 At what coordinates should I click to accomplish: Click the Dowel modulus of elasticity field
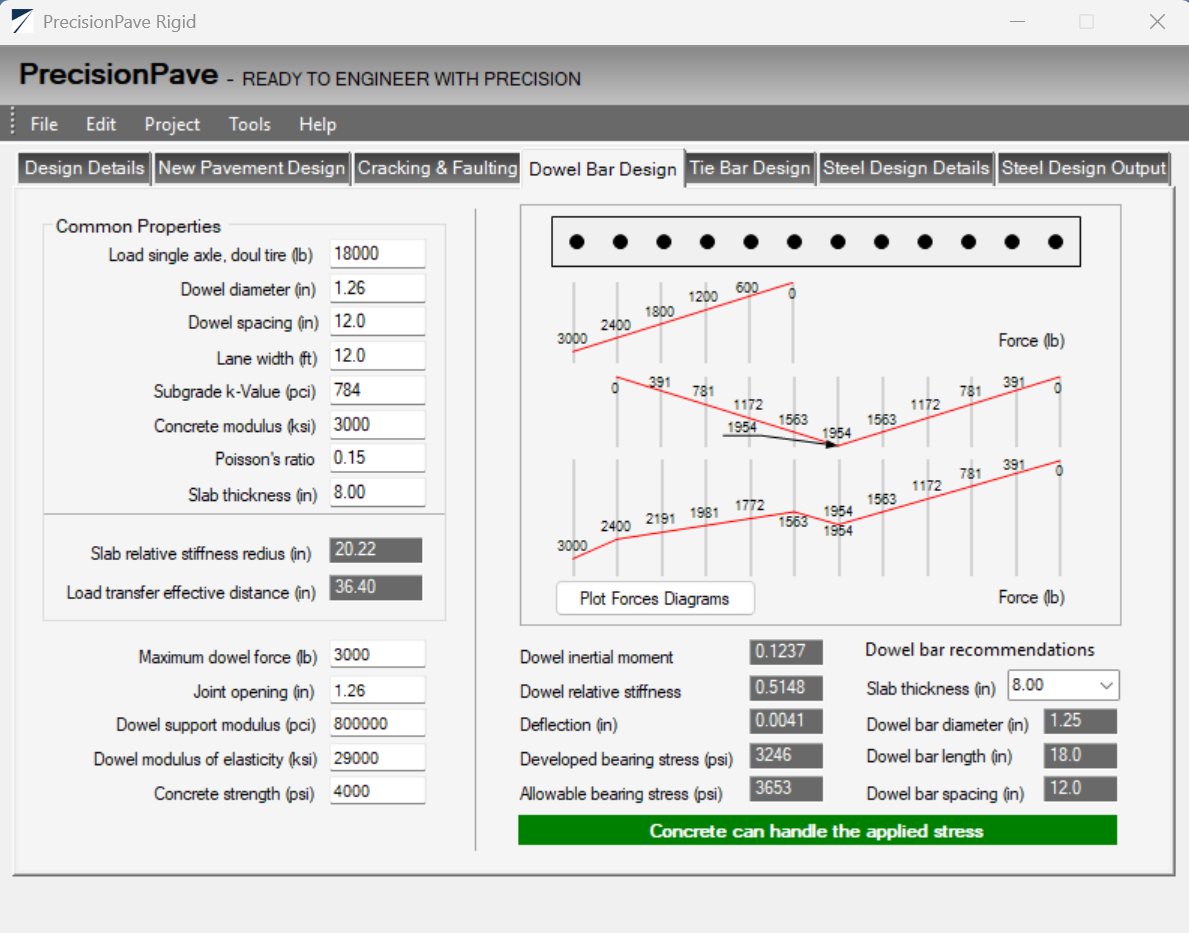click(378, 758)
